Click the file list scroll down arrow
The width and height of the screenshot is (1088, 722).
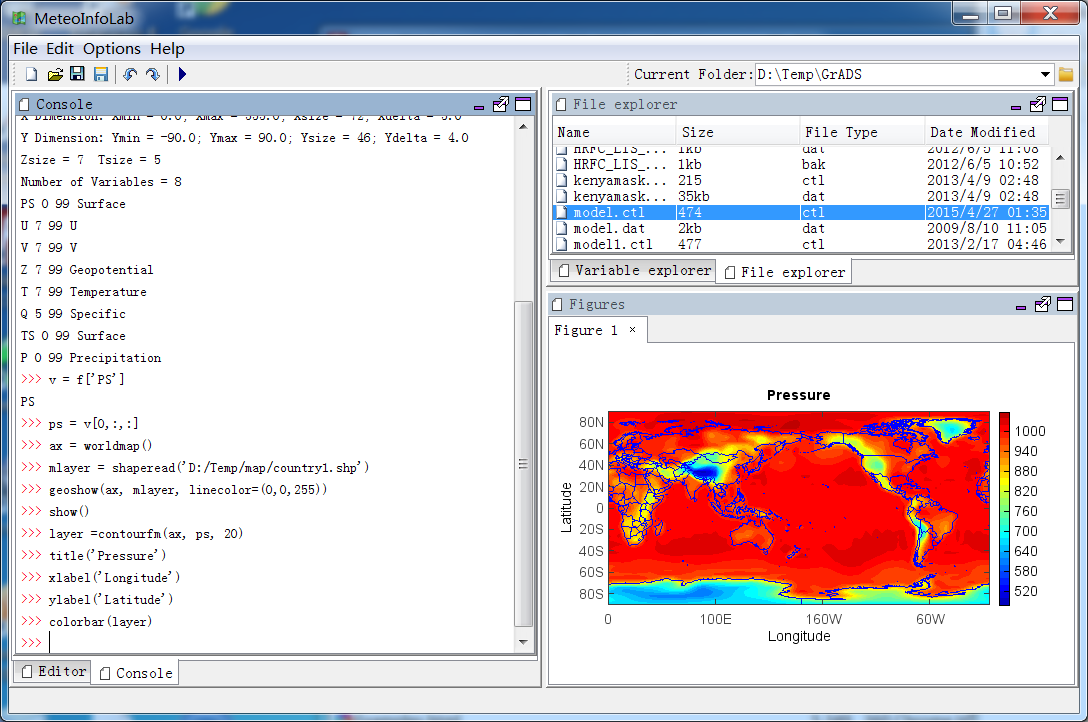1060,241
